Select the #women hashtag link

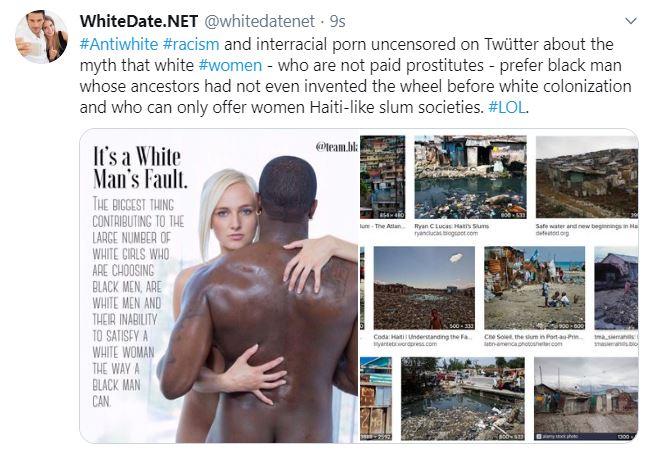pos(230,65)
